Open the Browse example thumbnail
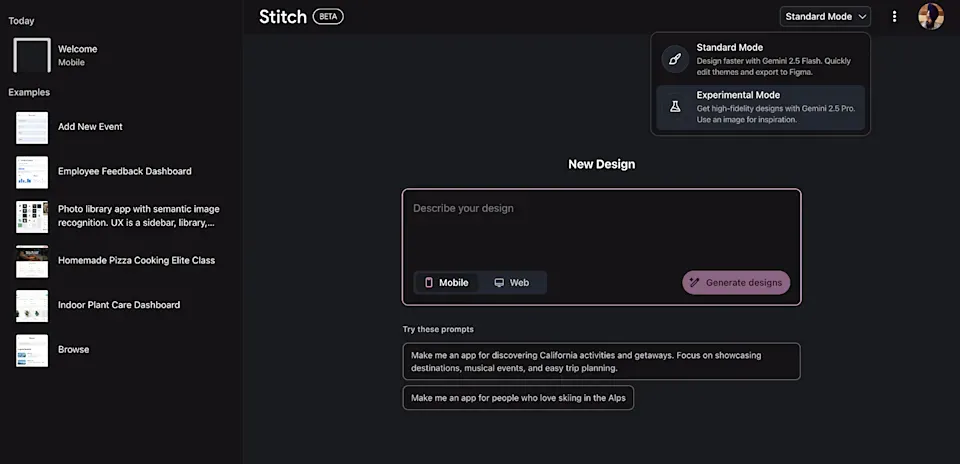This screenshot has width=960, height=464. pyautogui.click(x=32, y=351)
